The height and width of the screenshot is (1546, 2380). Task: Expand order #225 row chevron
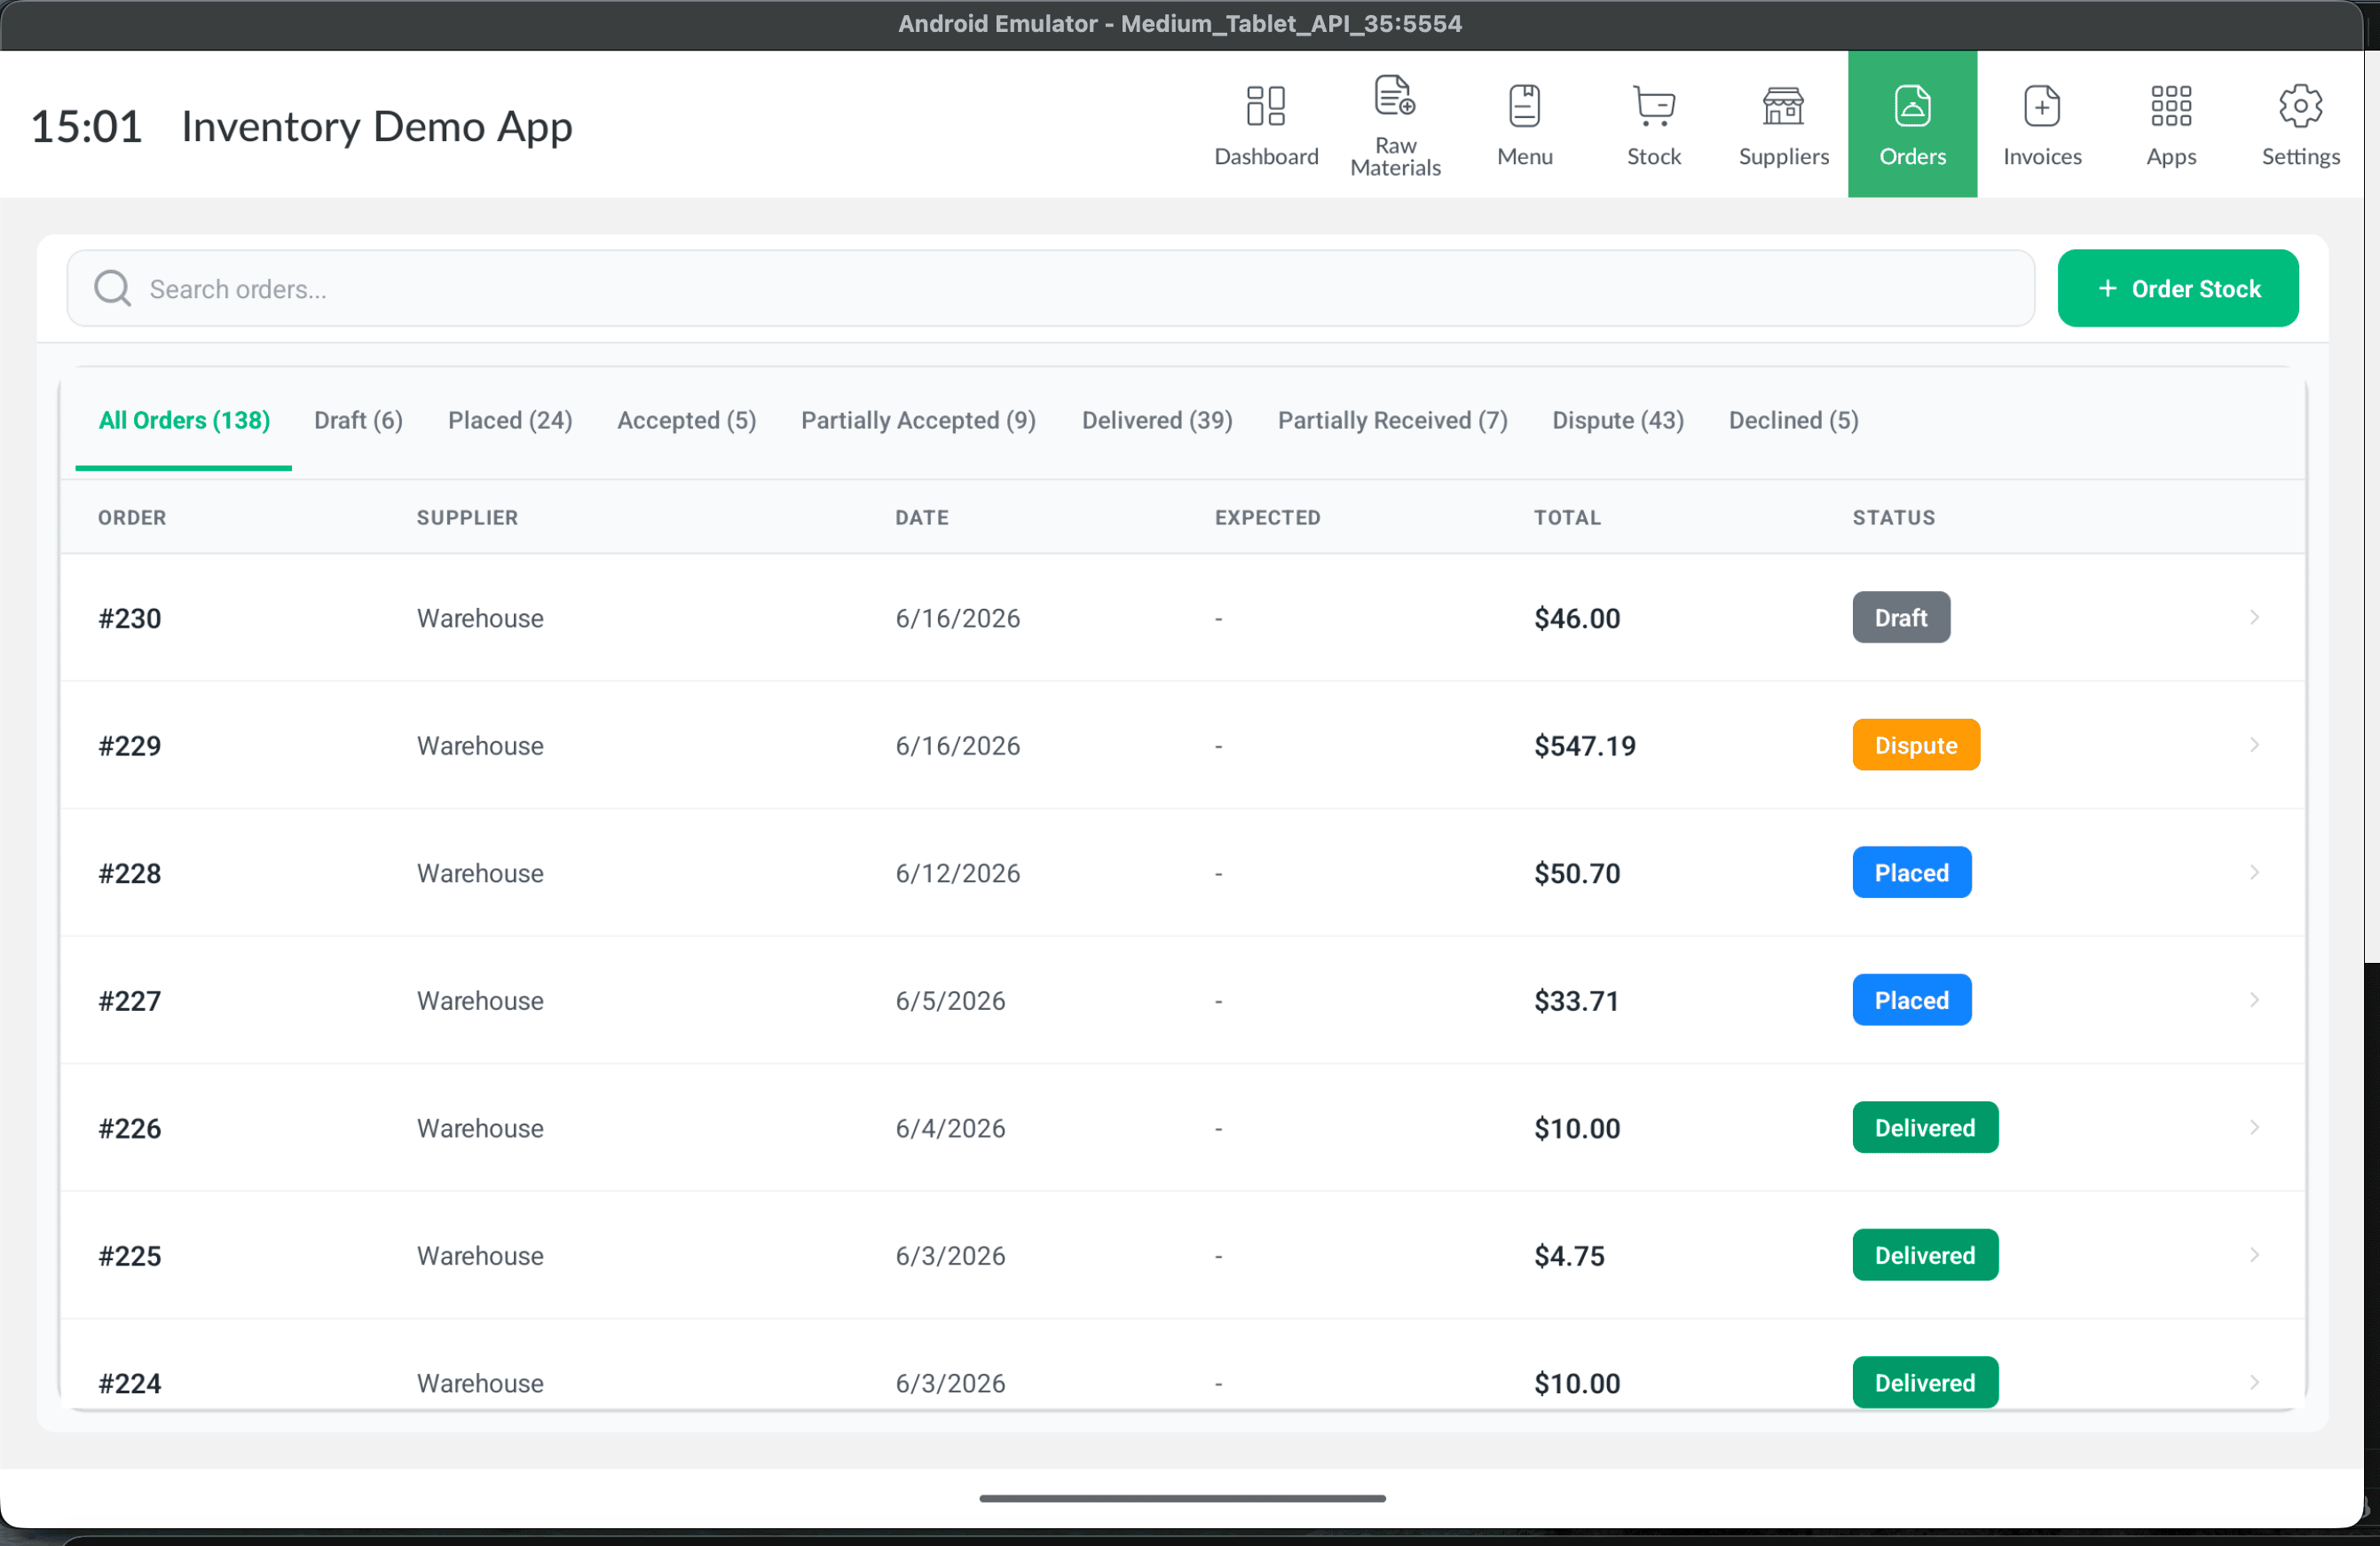tap(2253, 1255)
